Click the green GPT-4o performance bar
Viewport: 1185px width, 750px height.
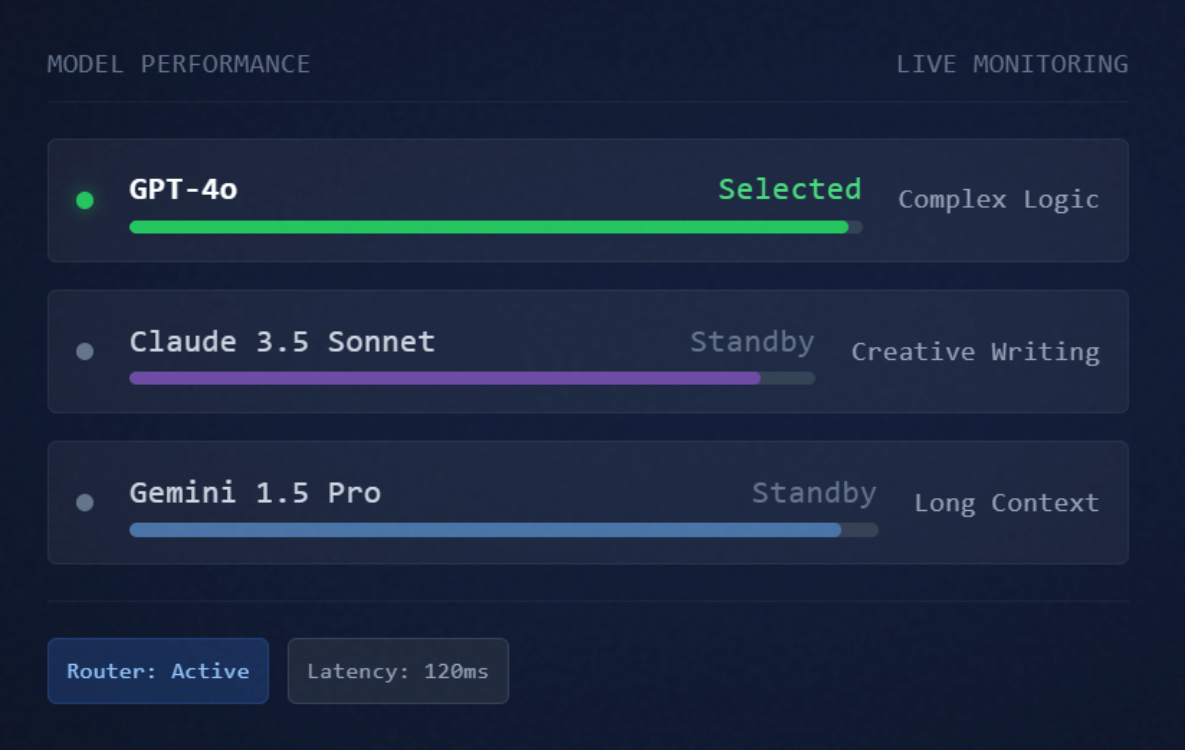(488, 227)
